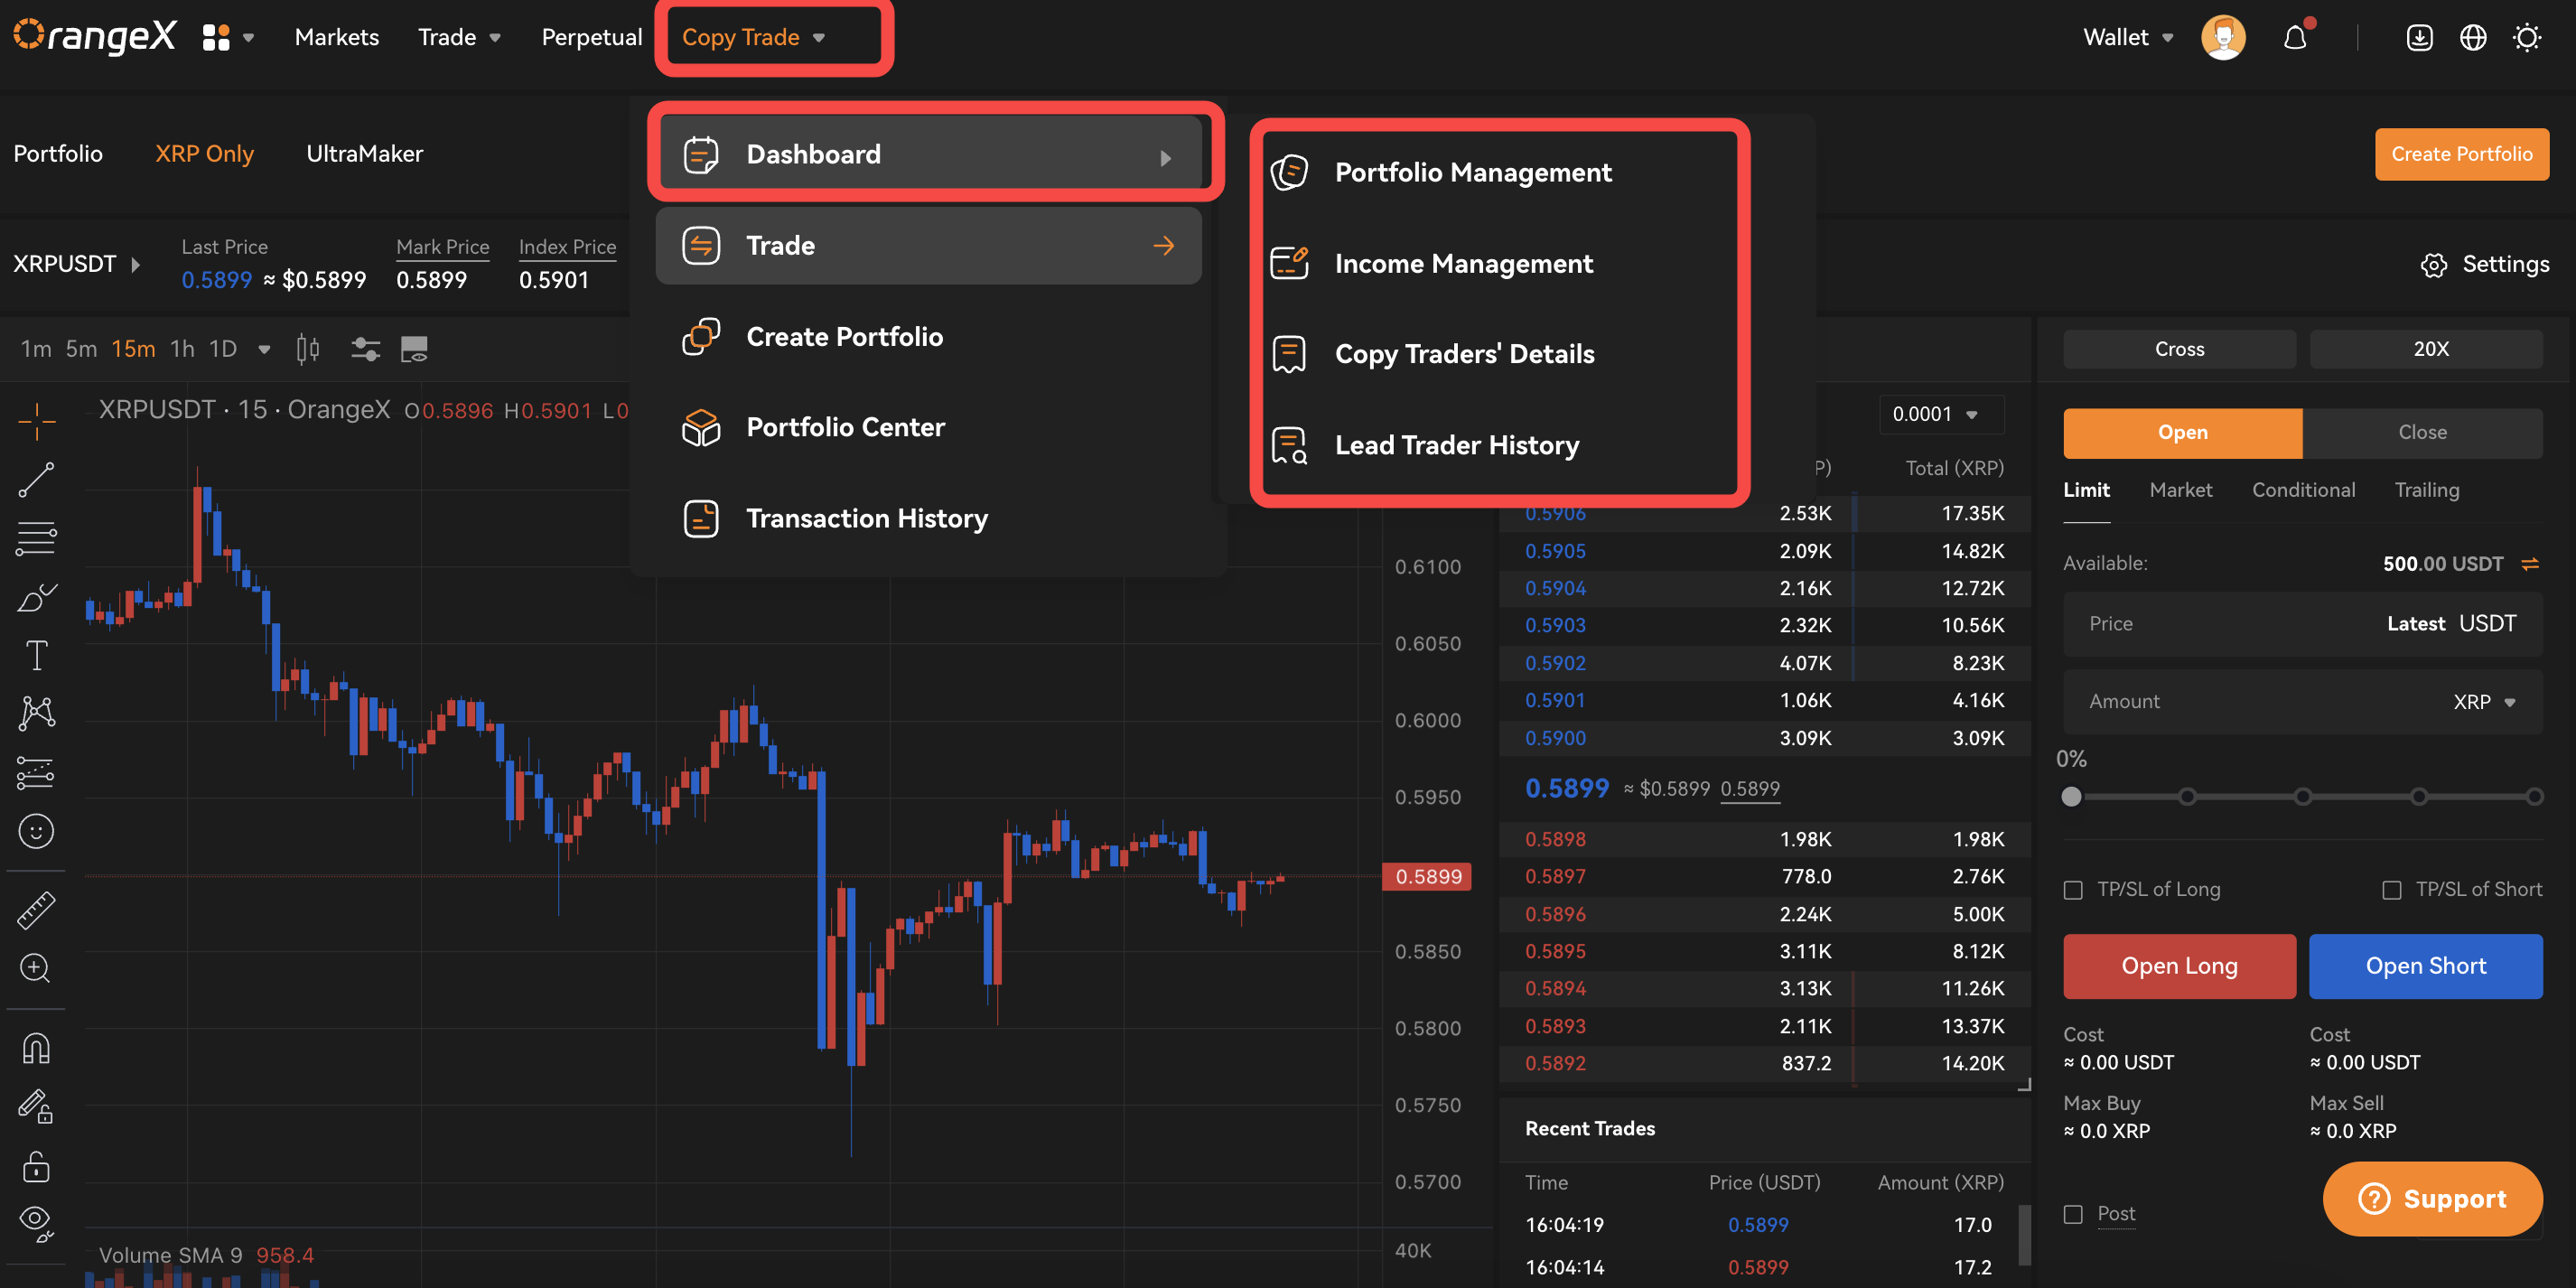Image resolution: width=2576 pixels, height=1288 pixels.
Task: Open the 0.0001 price precision dropdown
Action: (x=1942, y=414)
